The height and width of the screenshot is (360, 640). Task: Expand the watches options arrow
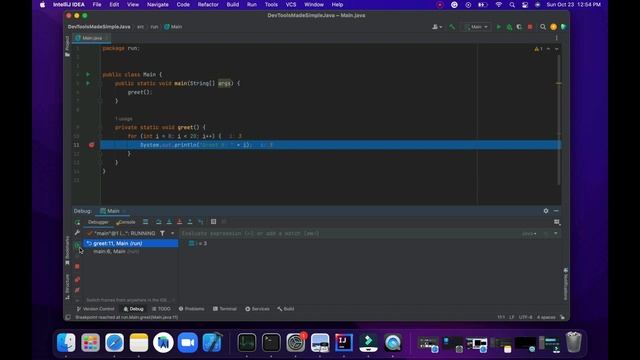point(556,233)
